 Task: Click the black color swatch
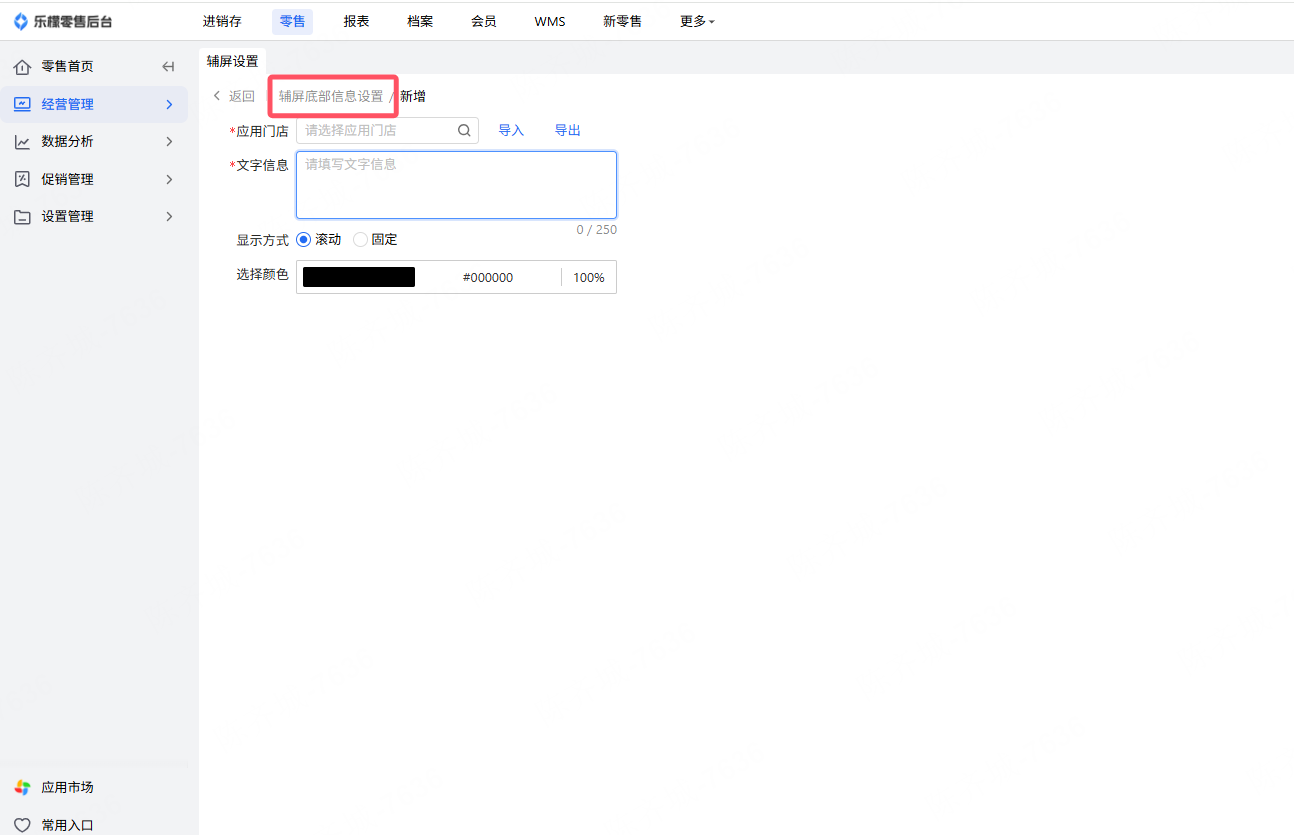tap(359, 277)
